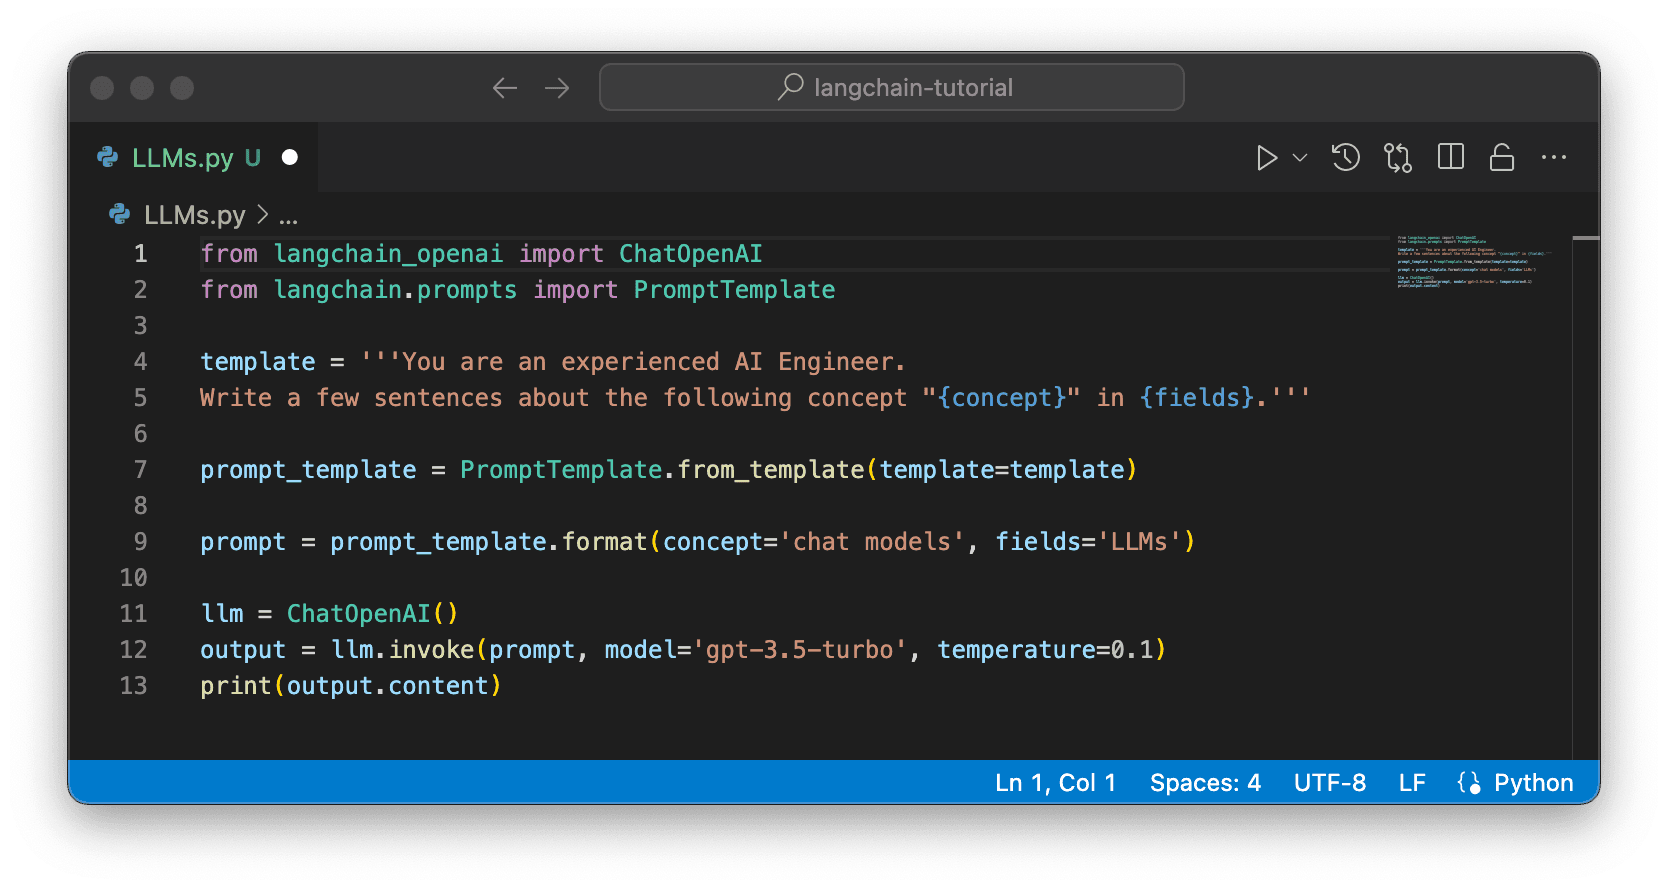Open changes source control compare icon
Viewport: 1668px width, 888px height.
[x=1398, y=158]
